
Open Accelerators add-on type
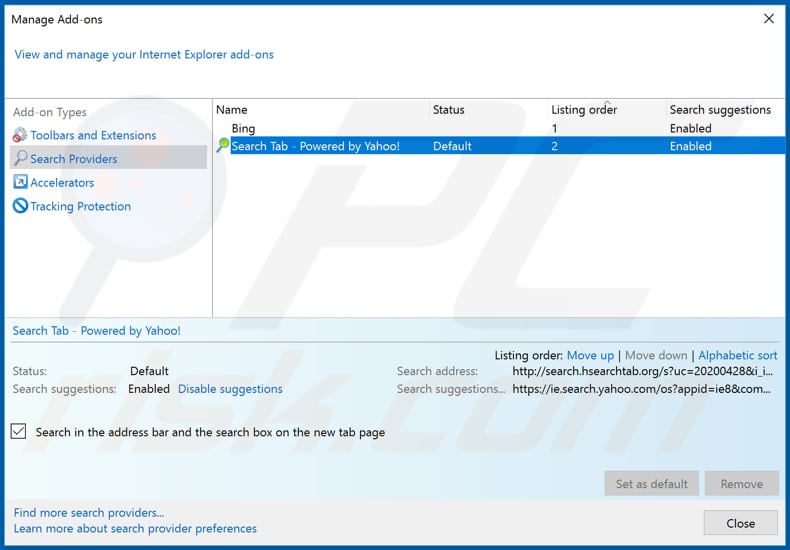tap(62, 182)
